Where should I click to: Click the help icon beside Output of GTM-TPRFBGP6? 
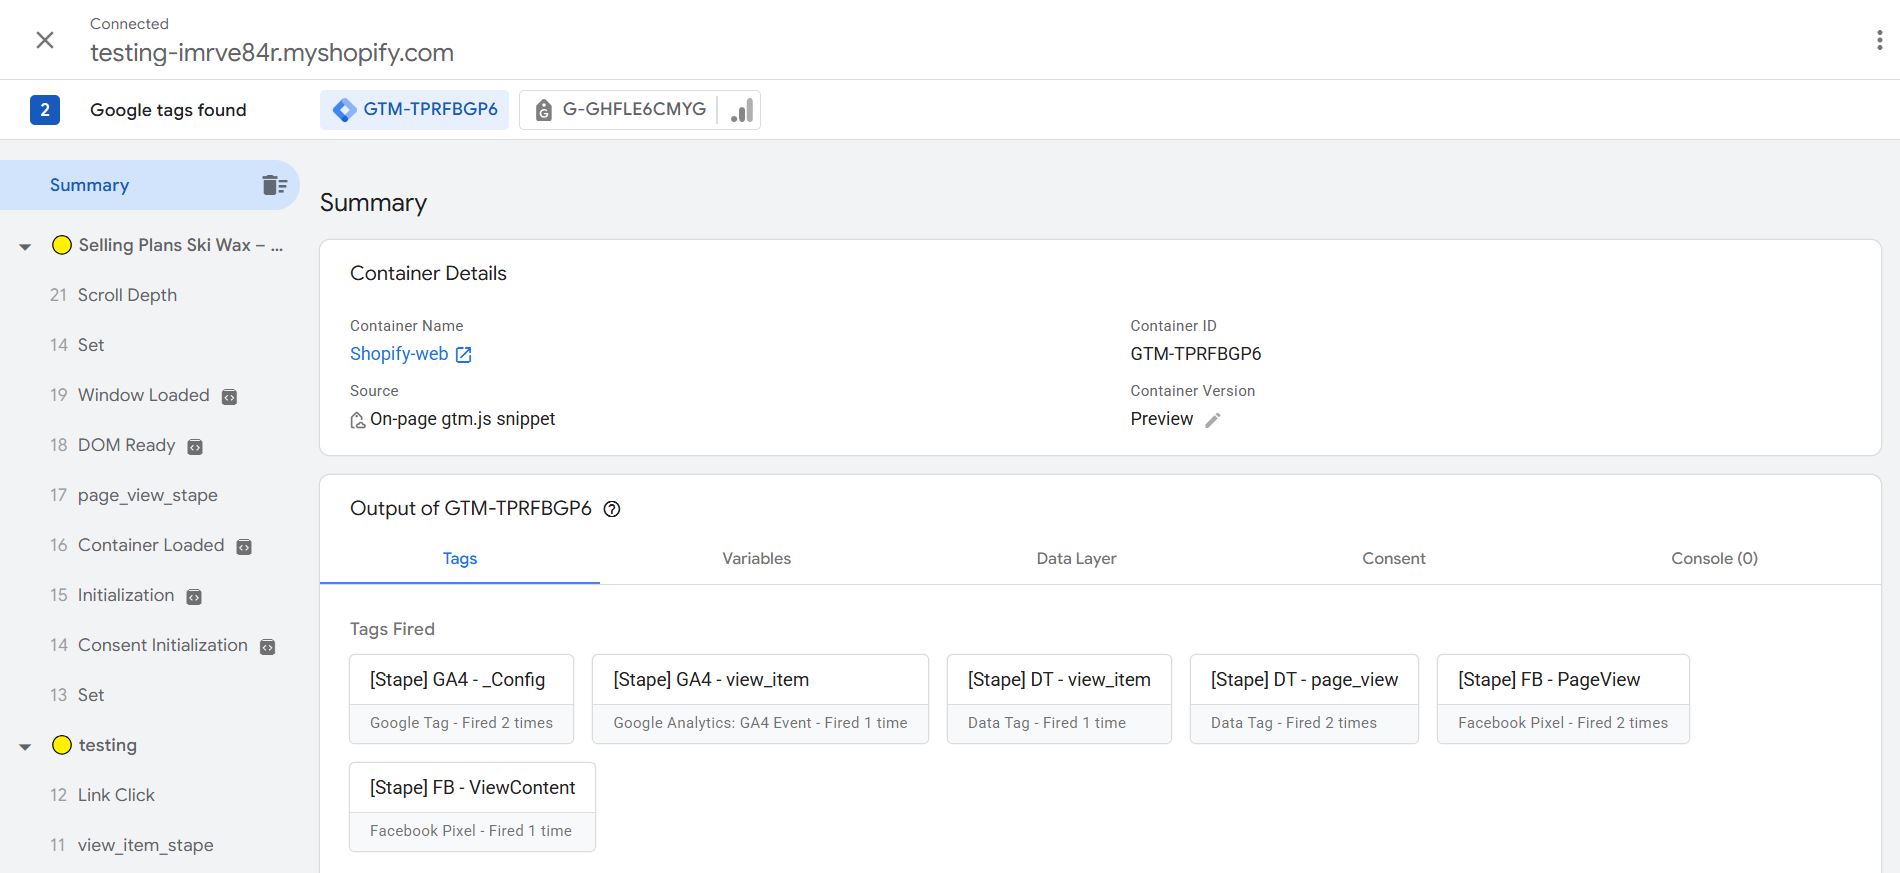pyautogui.click(x=612, y=509)
